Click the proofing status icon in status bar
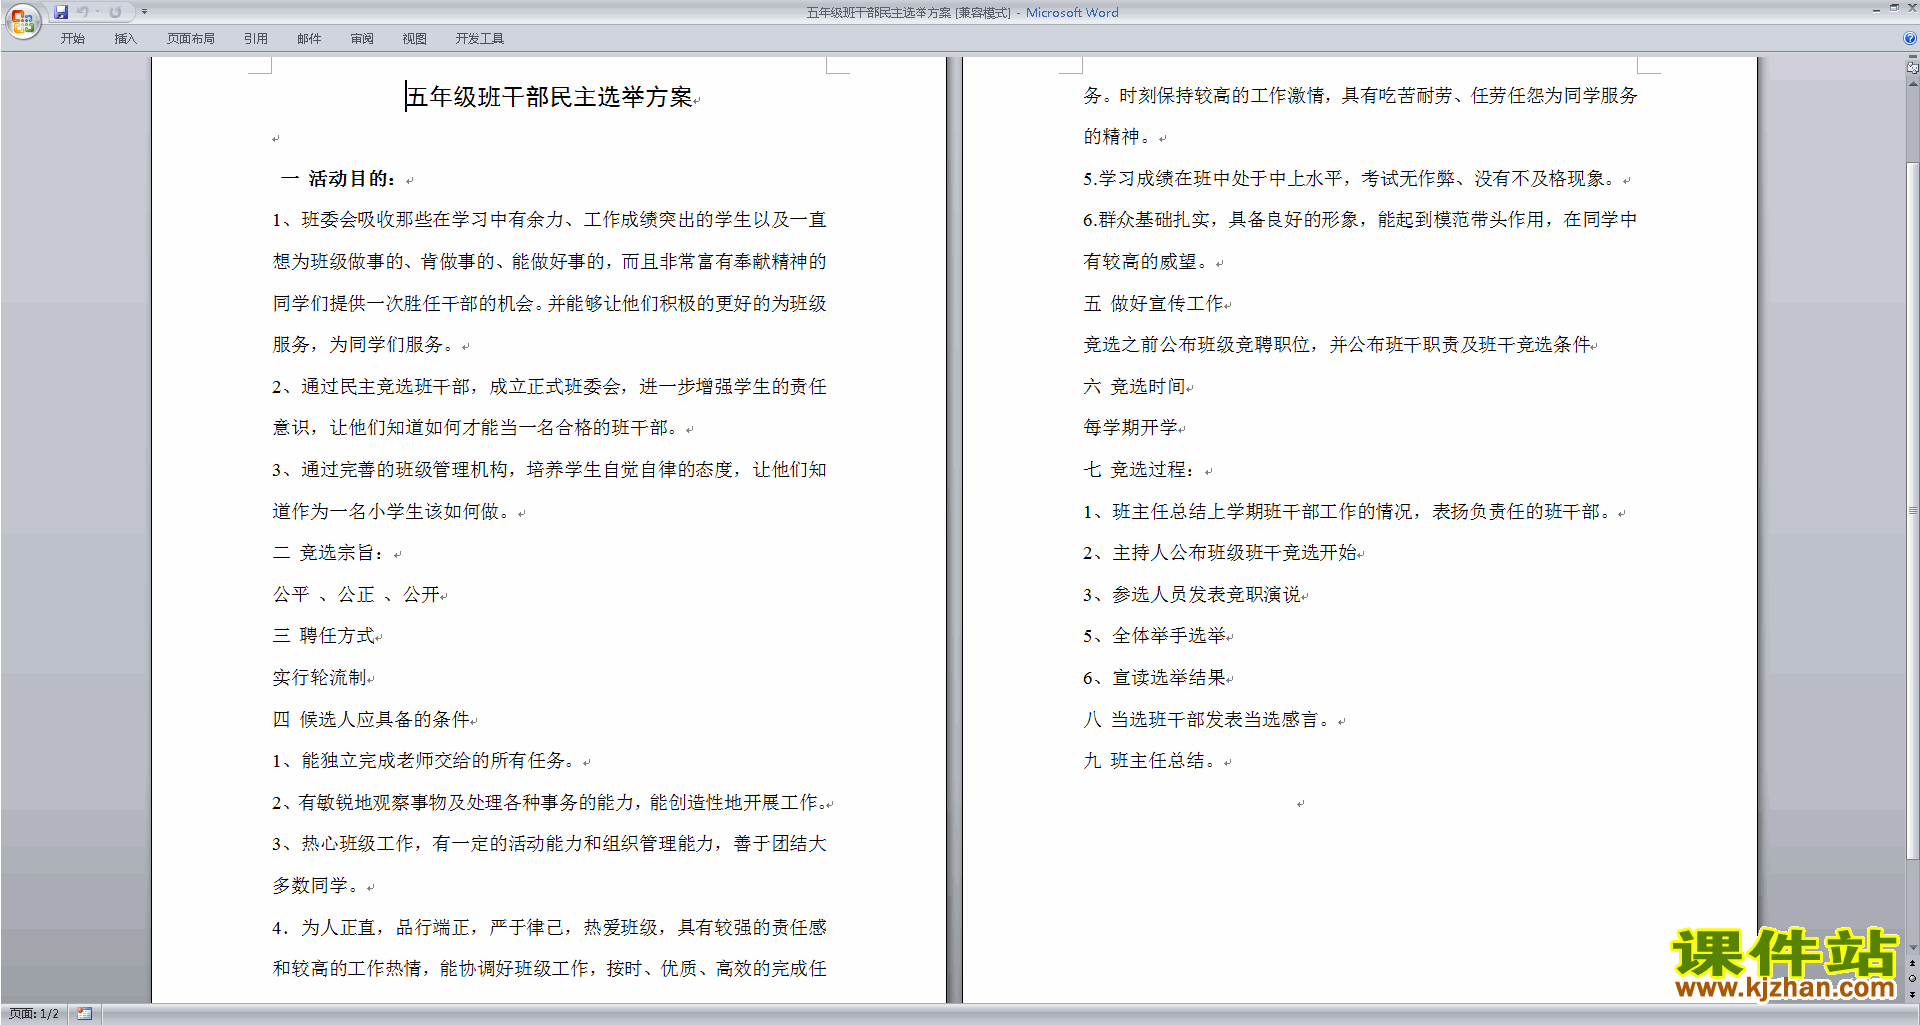Screen dimensions: 1920x1025 tap(85, 1014)
